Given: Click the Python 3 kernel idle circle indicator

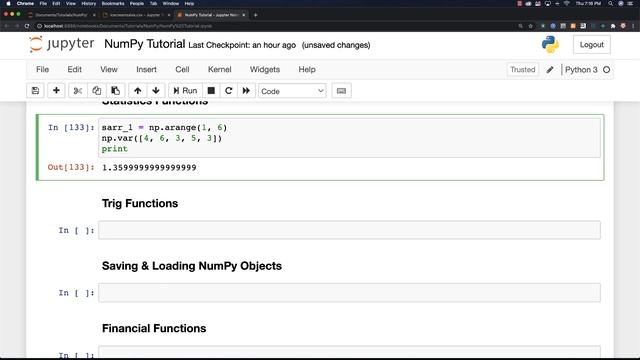Looking at the screenshot, I should (607, 70).
